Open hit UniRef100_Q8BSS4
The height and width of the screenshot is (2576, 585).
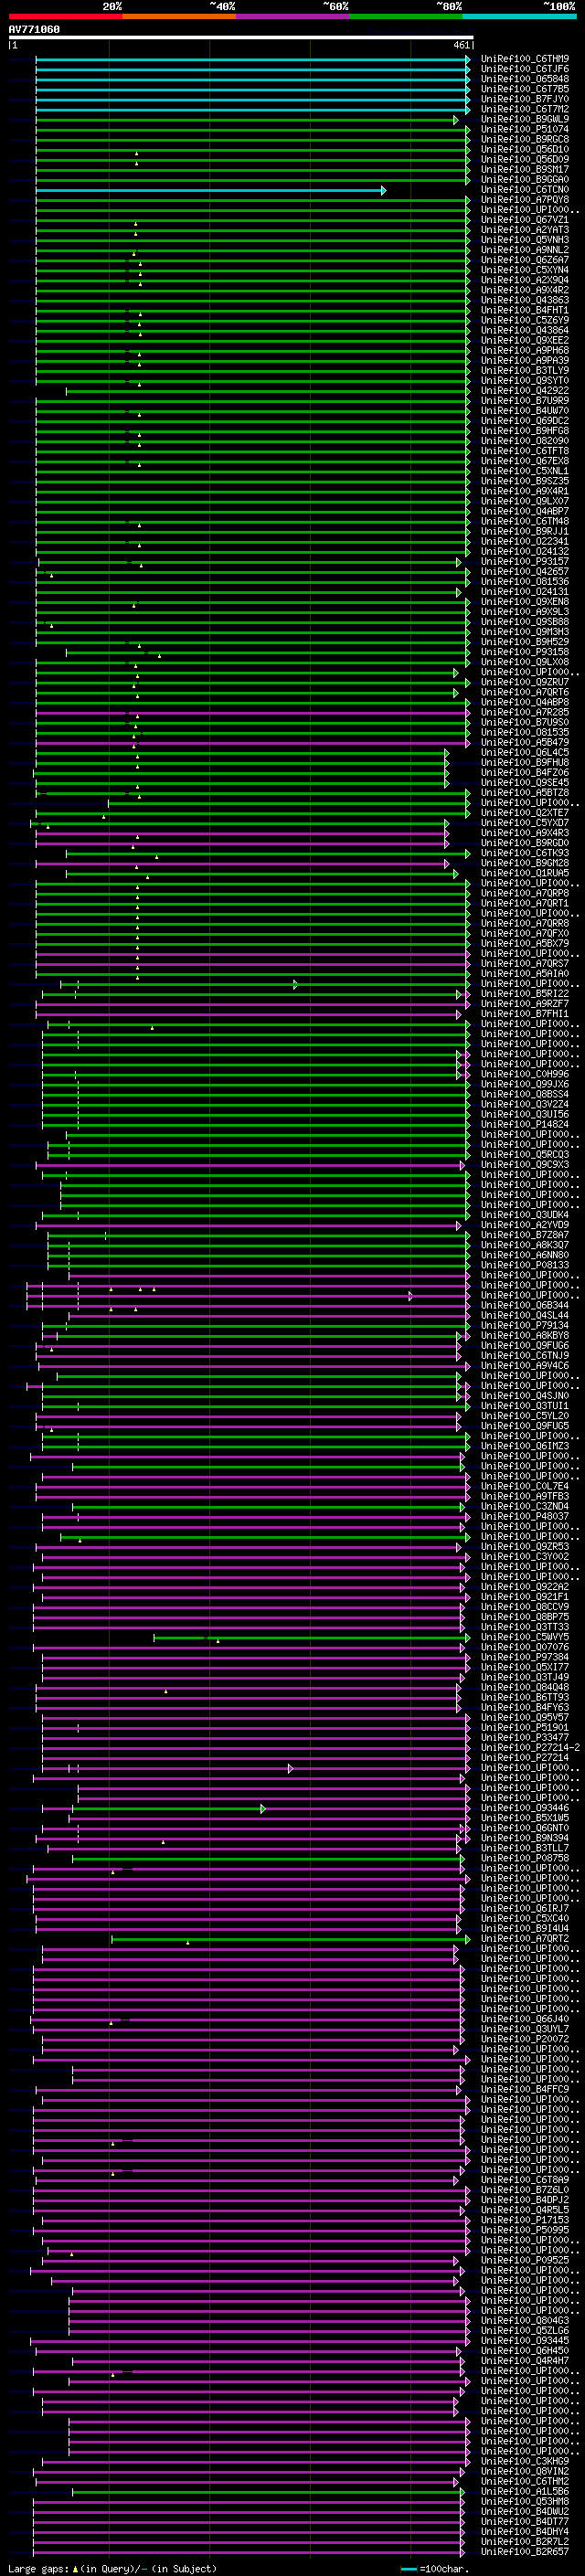pyautogui.click(x=525, y=1094)
